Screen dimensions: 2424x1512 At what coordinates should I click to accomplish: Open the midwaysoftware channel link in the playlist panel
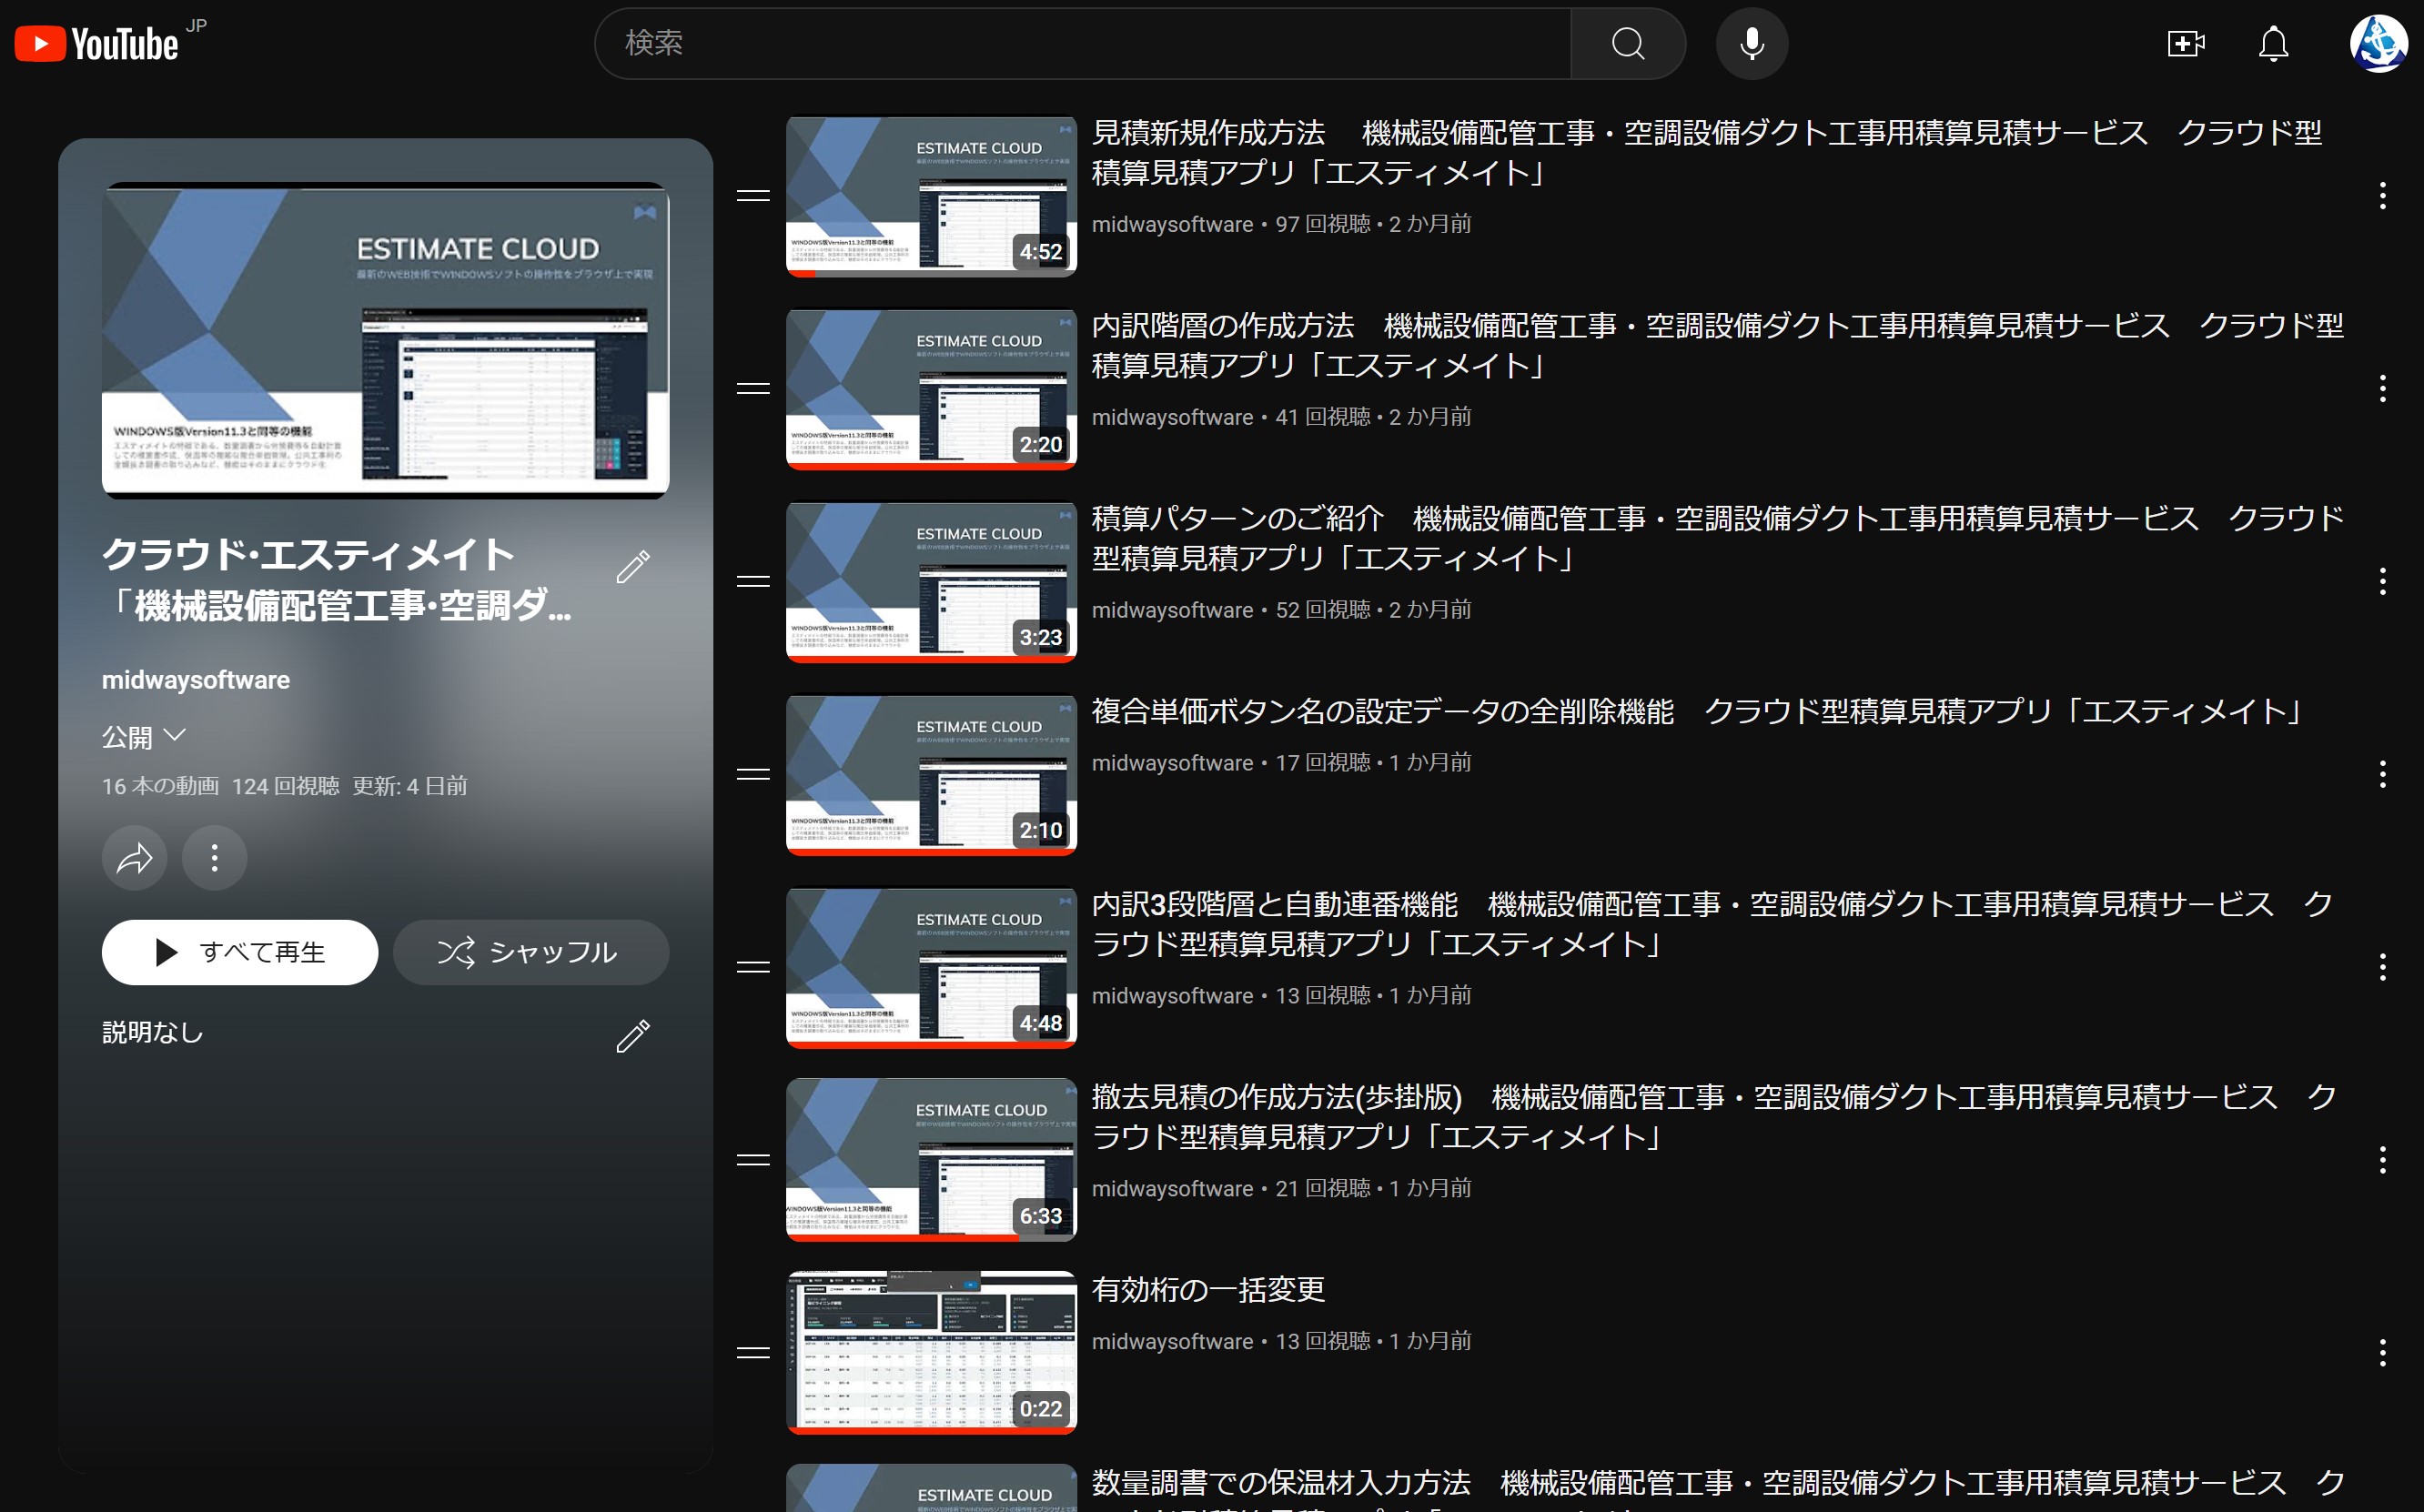point(196,680)
